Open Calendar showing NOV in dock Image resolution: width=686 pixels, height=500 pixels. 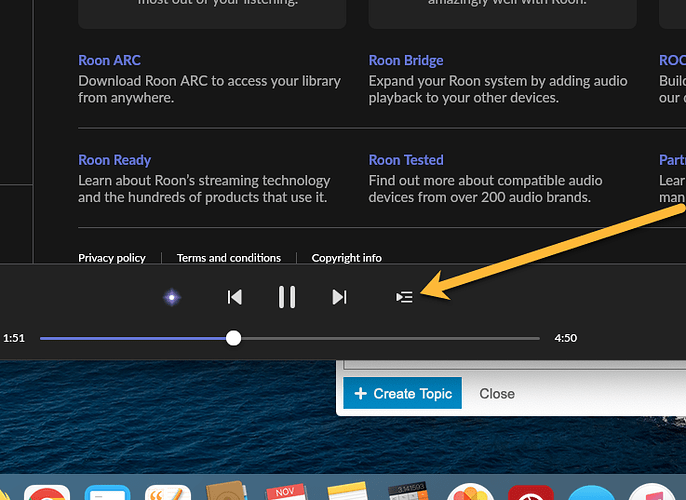286,491
